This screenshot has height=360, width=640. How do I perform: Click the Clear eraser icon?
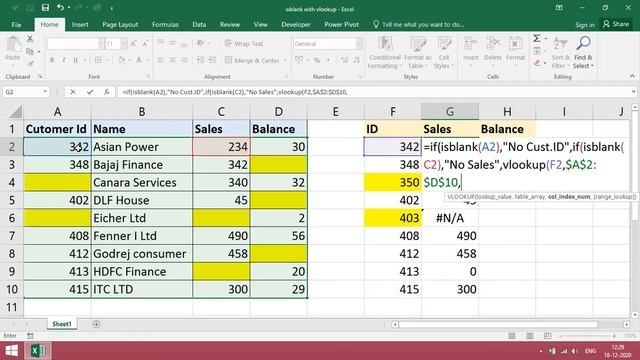point(537,63)
